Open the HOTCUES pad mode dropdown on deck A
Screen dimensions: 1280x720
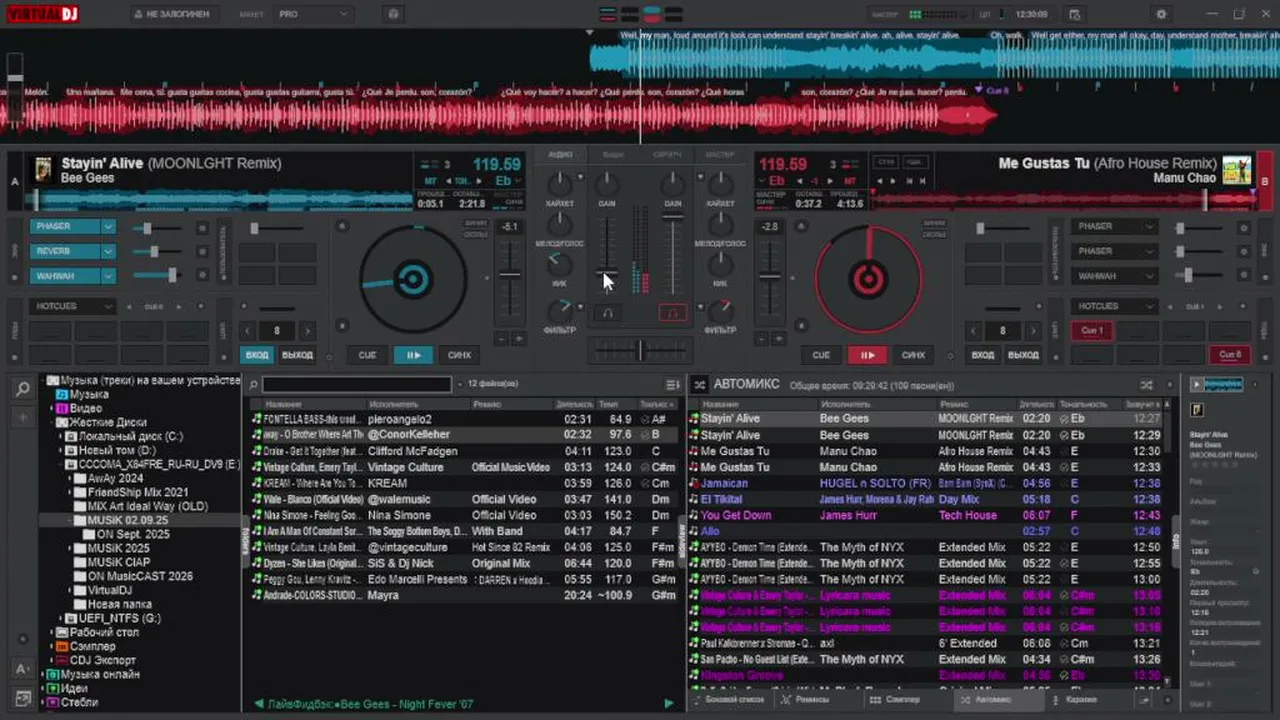72,306
